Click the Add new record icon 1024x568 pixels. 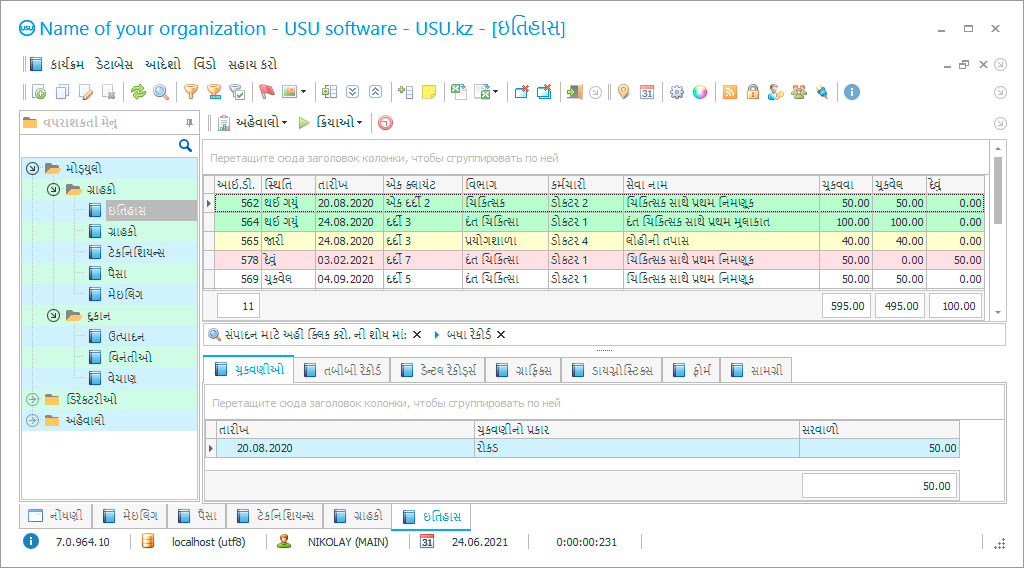pos(38,92)
